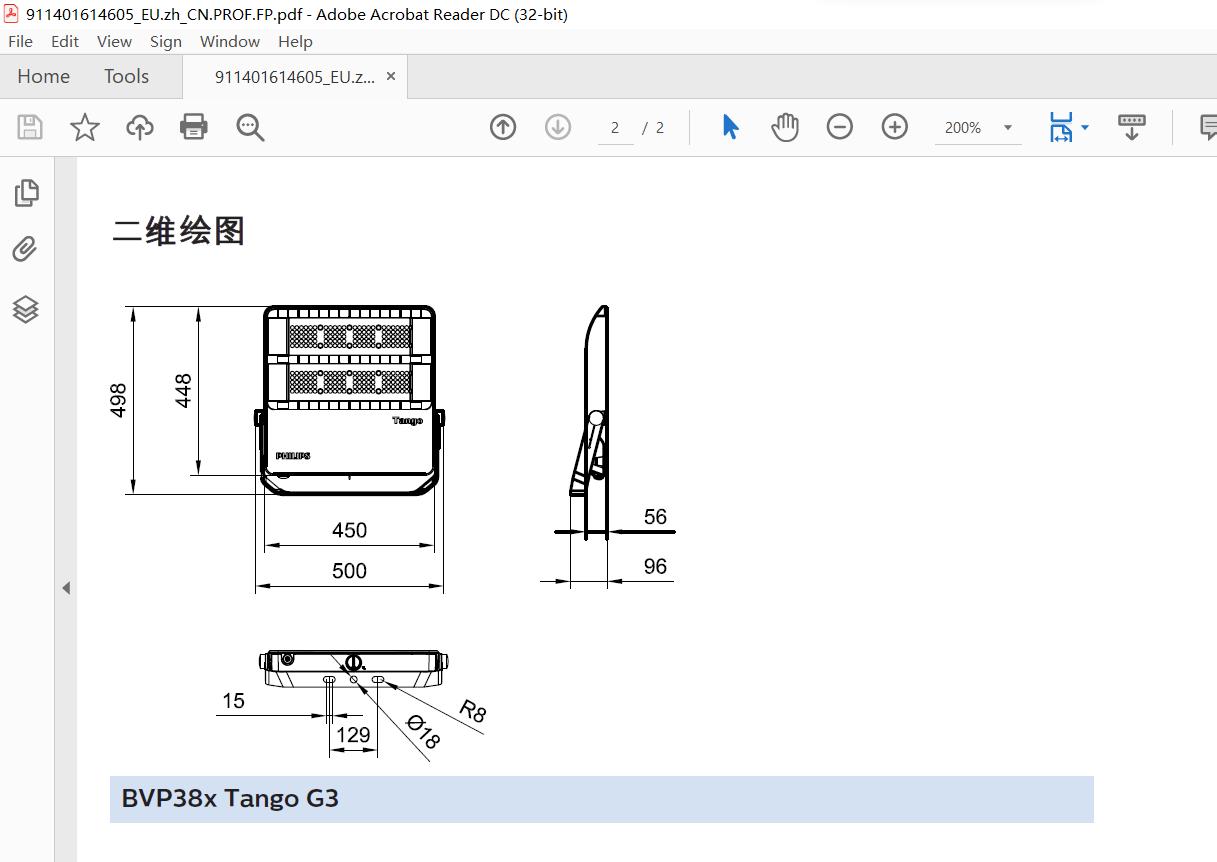Click the BVP38x Tango G3 caption
Image resolution: width=1217 pixels, height=862 pixels.
coord(230,798)
